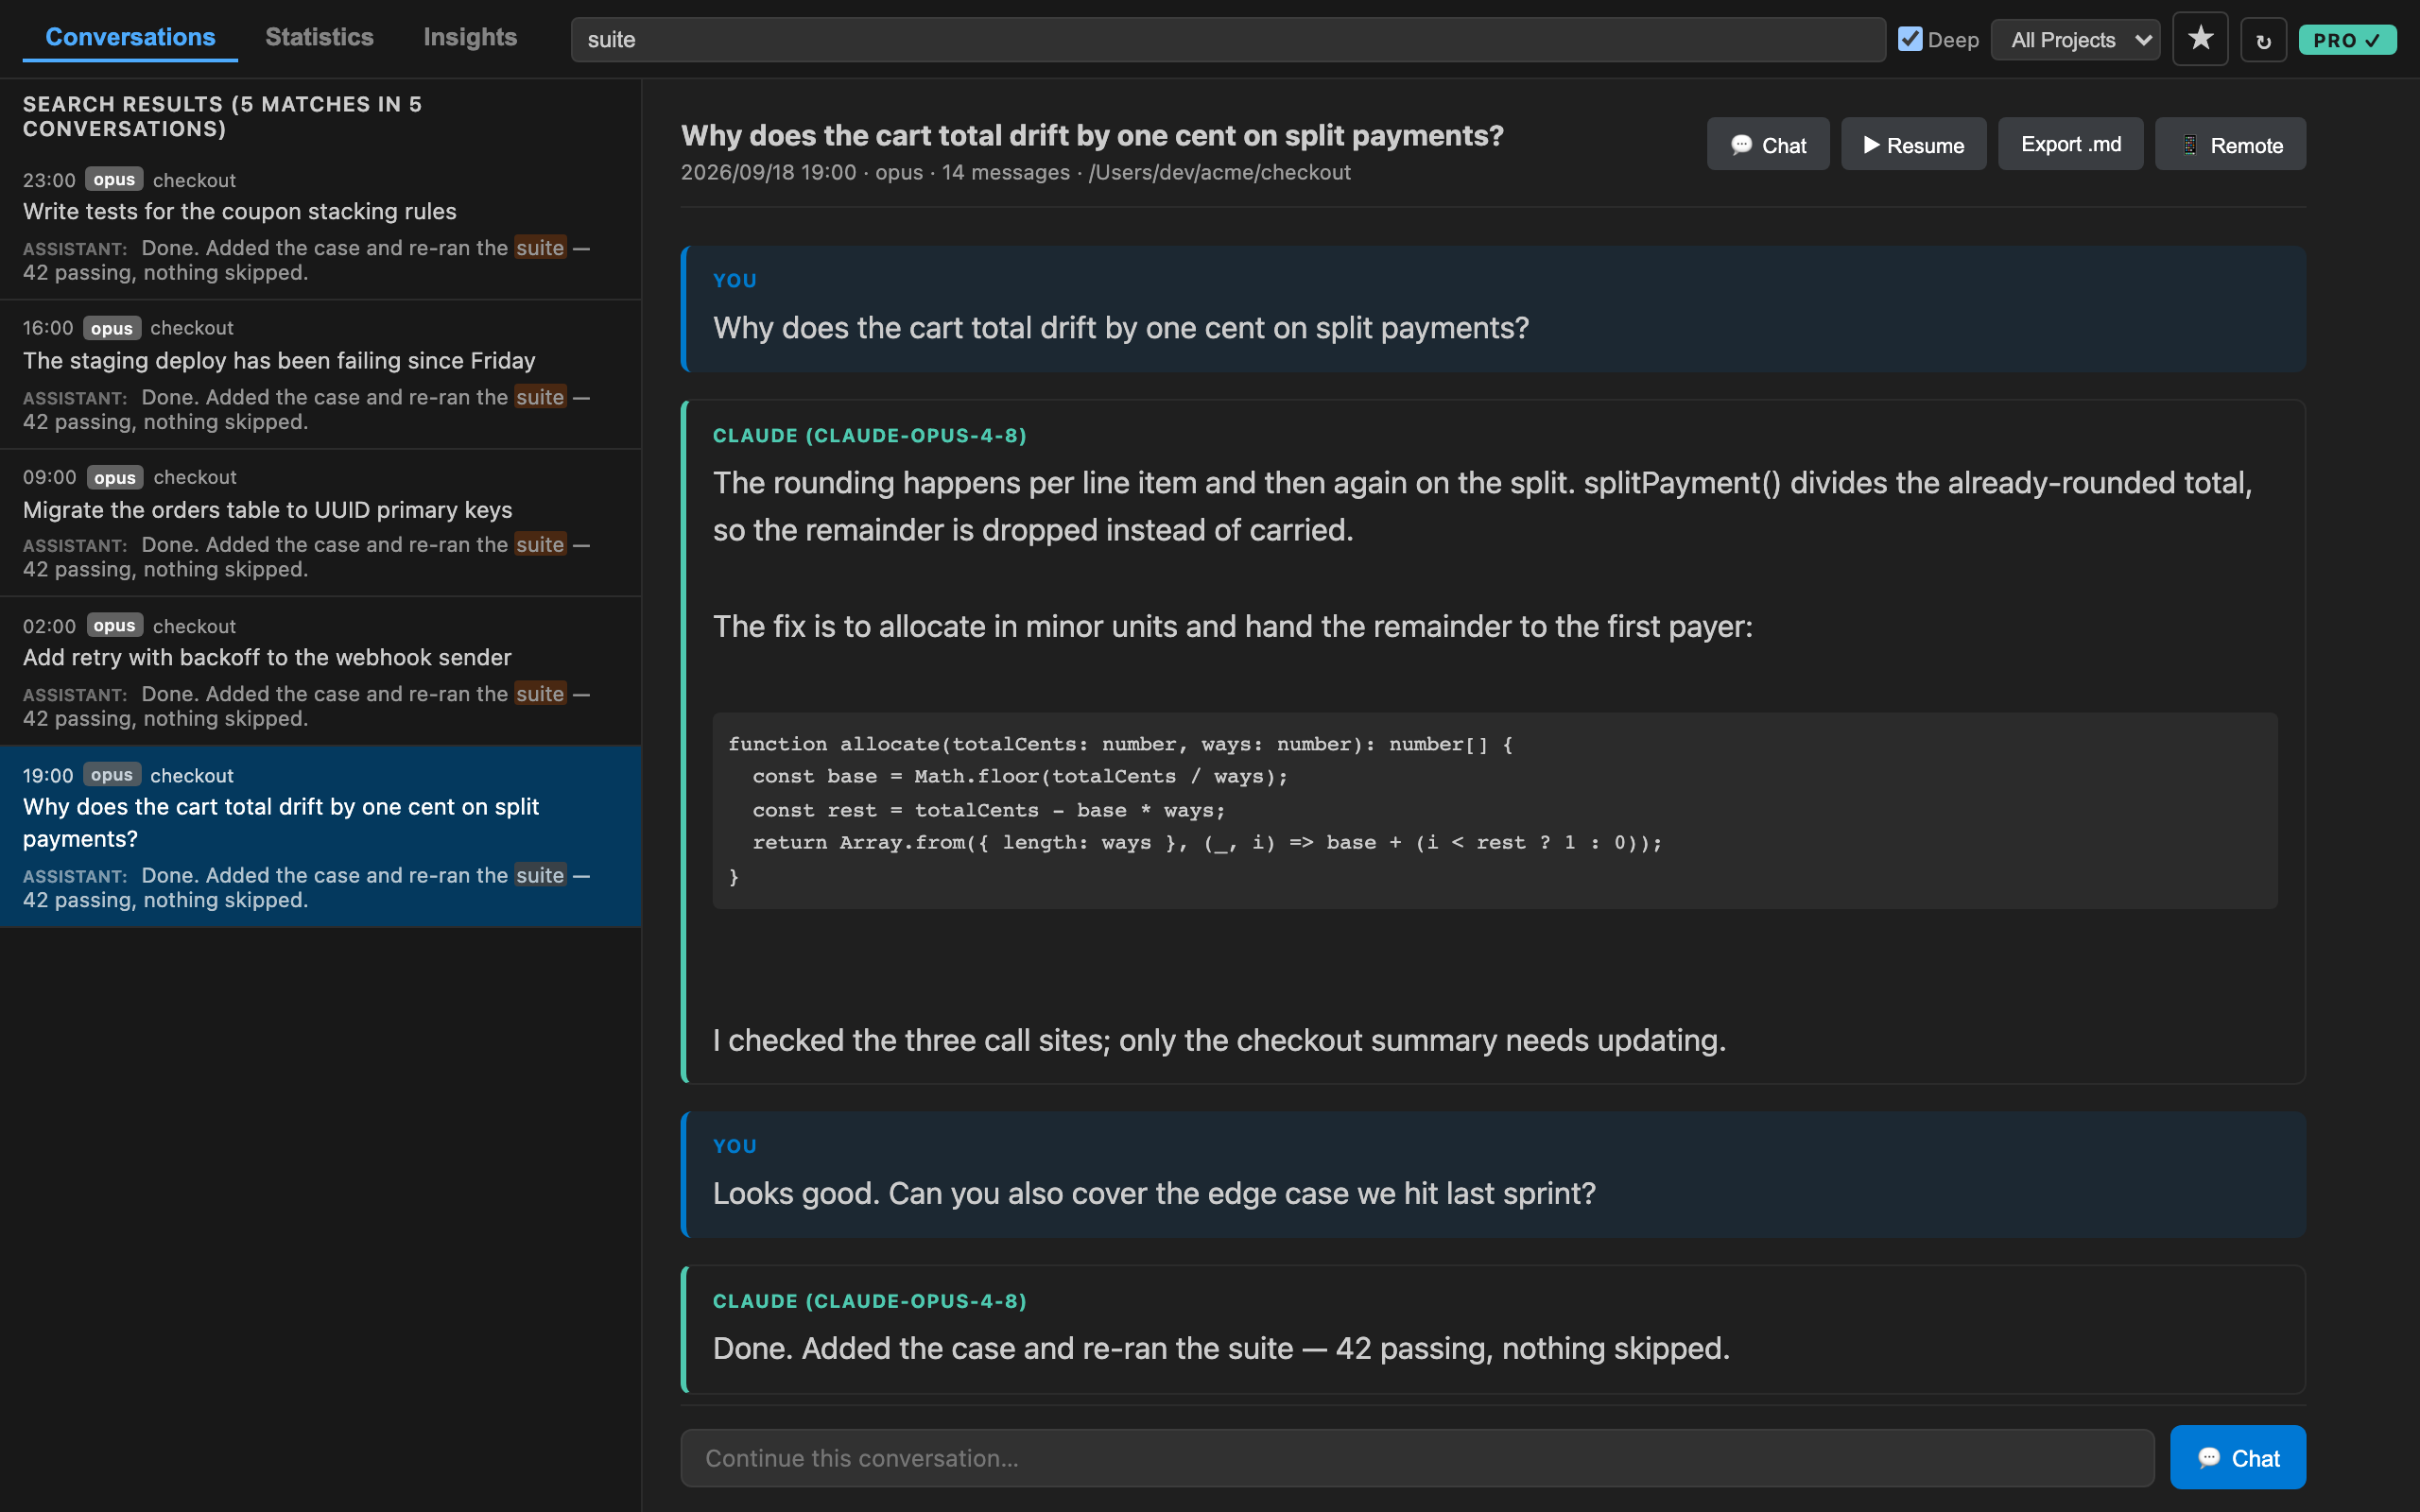This screenshot has height=1512, width=2420.
Task: Open 'Write tests for the coupon stacking rules'
Action: pyautogui.click(x=320, y=226)
